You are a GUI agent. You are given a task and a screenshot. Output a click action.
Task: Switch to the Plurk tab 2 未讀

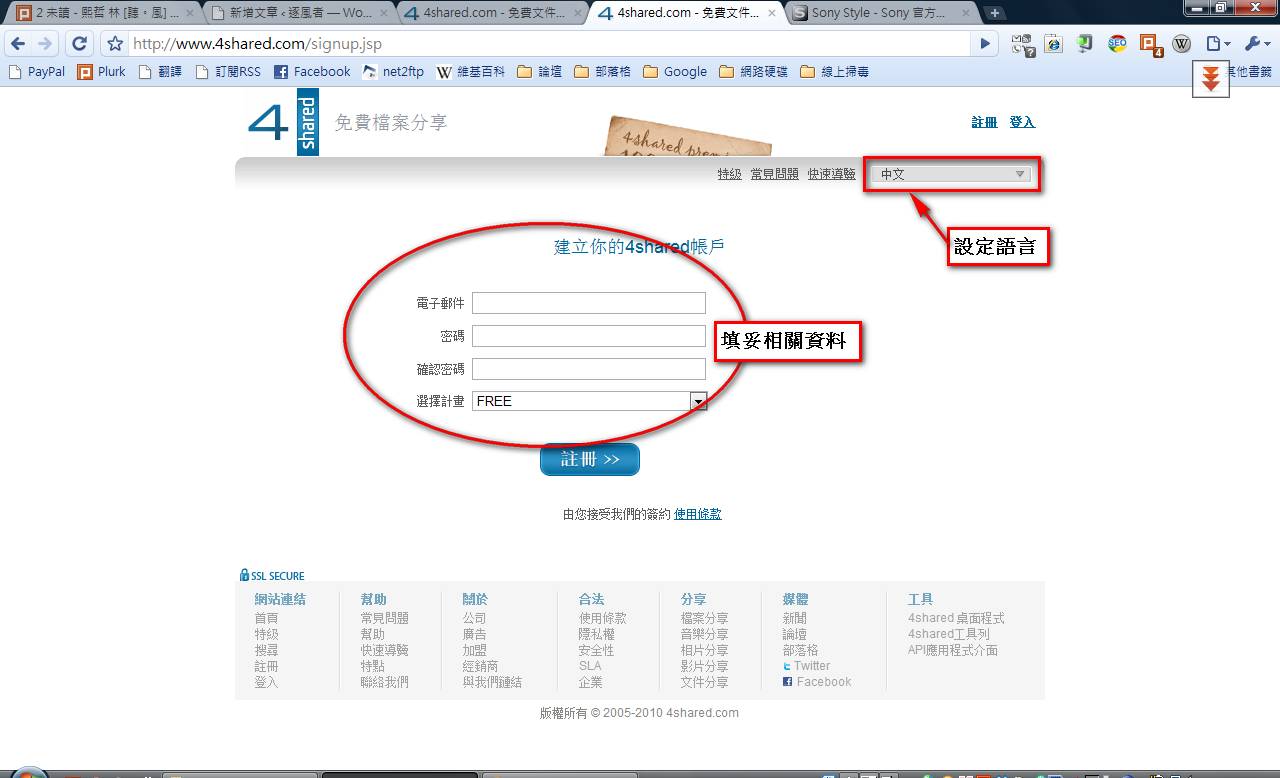(x=103, y=13)
